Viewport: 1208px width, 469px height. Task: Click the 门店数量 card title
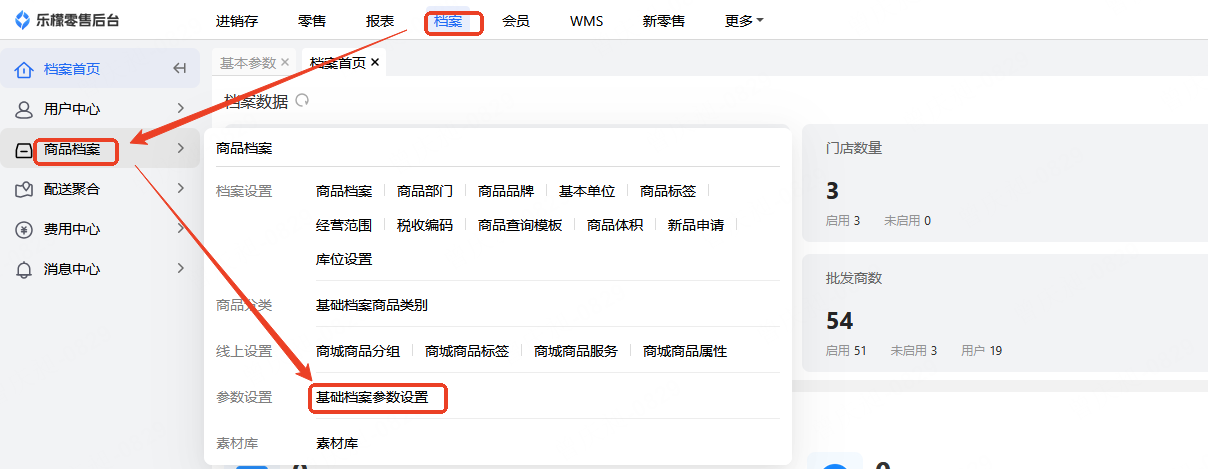(854, 148)
